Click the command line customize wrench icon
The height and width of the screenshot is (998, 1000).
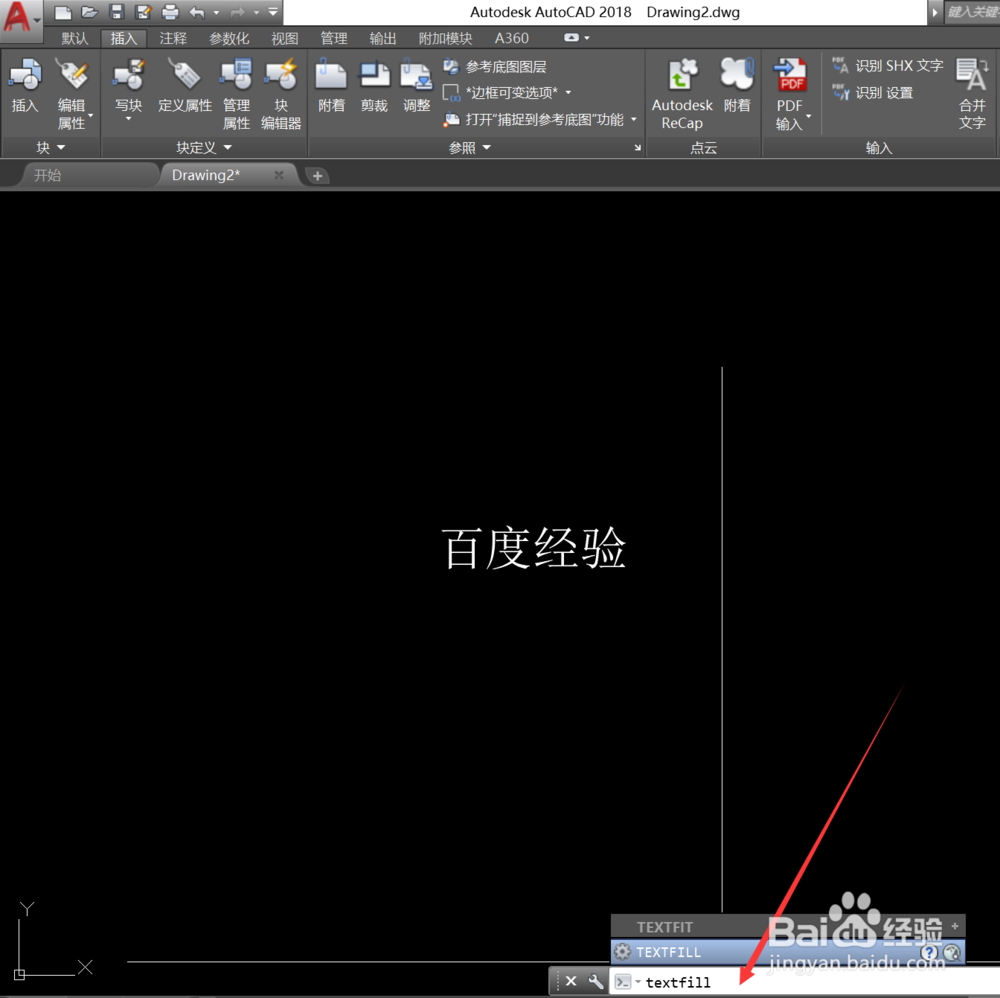(596, 981)
